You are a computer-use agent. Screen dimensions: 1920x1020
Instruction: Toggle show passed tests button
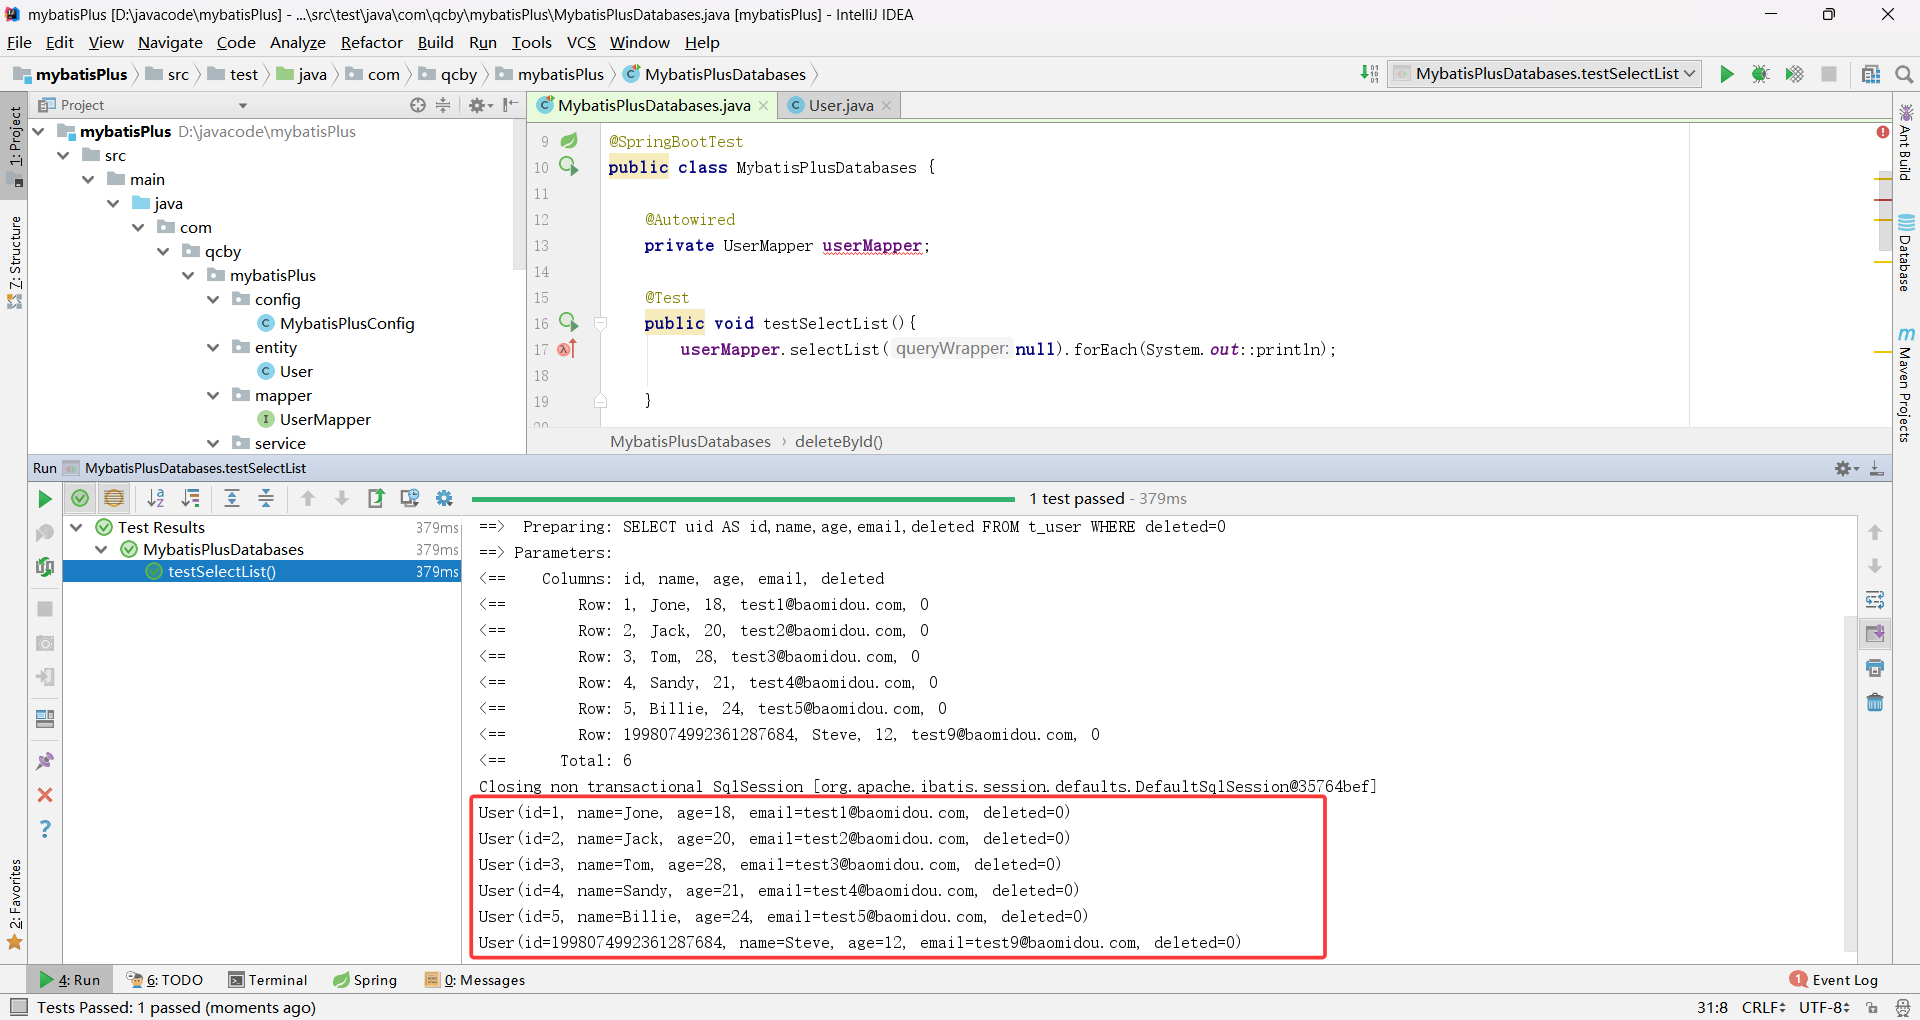[80, 498]
